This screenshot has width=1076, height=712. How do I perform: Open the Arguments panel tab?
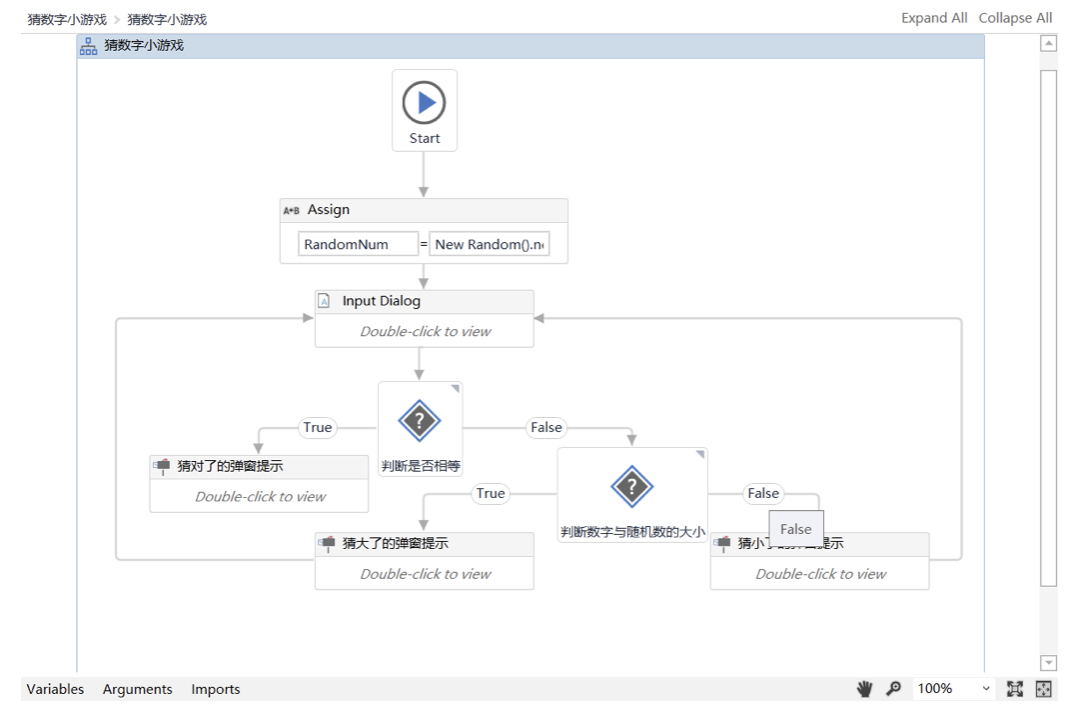click(137, 689)
